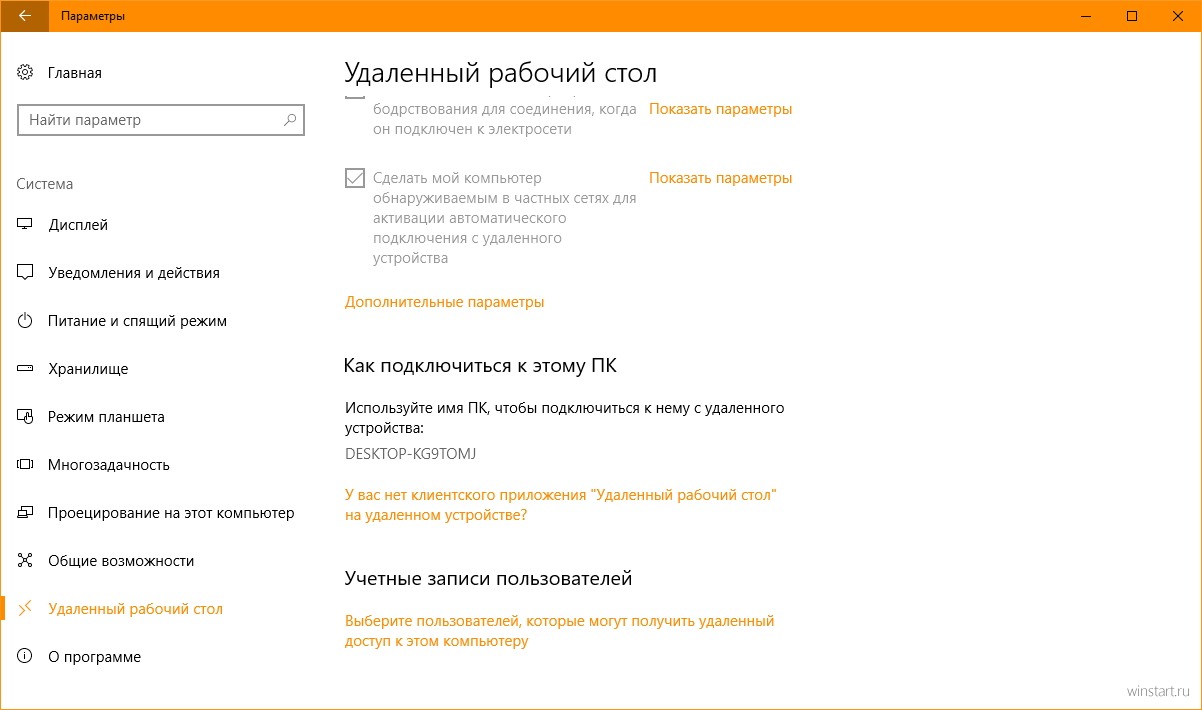Click the Хранилище drive icon

pyautogui.click(x=26, y=369)
